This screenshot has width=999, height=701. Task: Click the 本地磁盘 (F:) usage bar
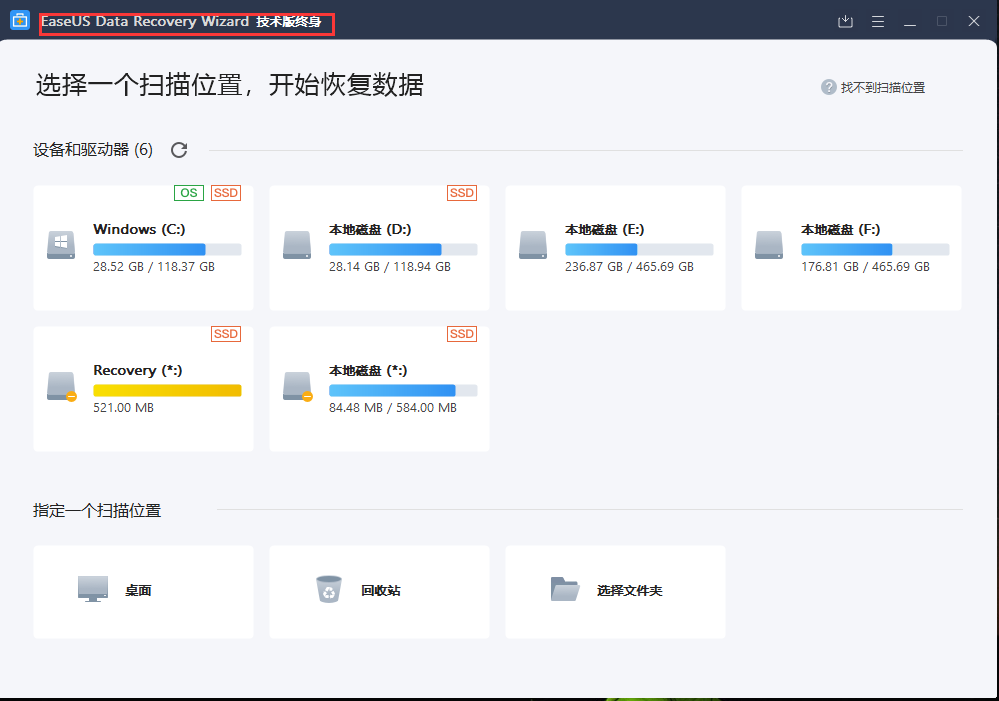pyautogui.click(x=875, y=249)
